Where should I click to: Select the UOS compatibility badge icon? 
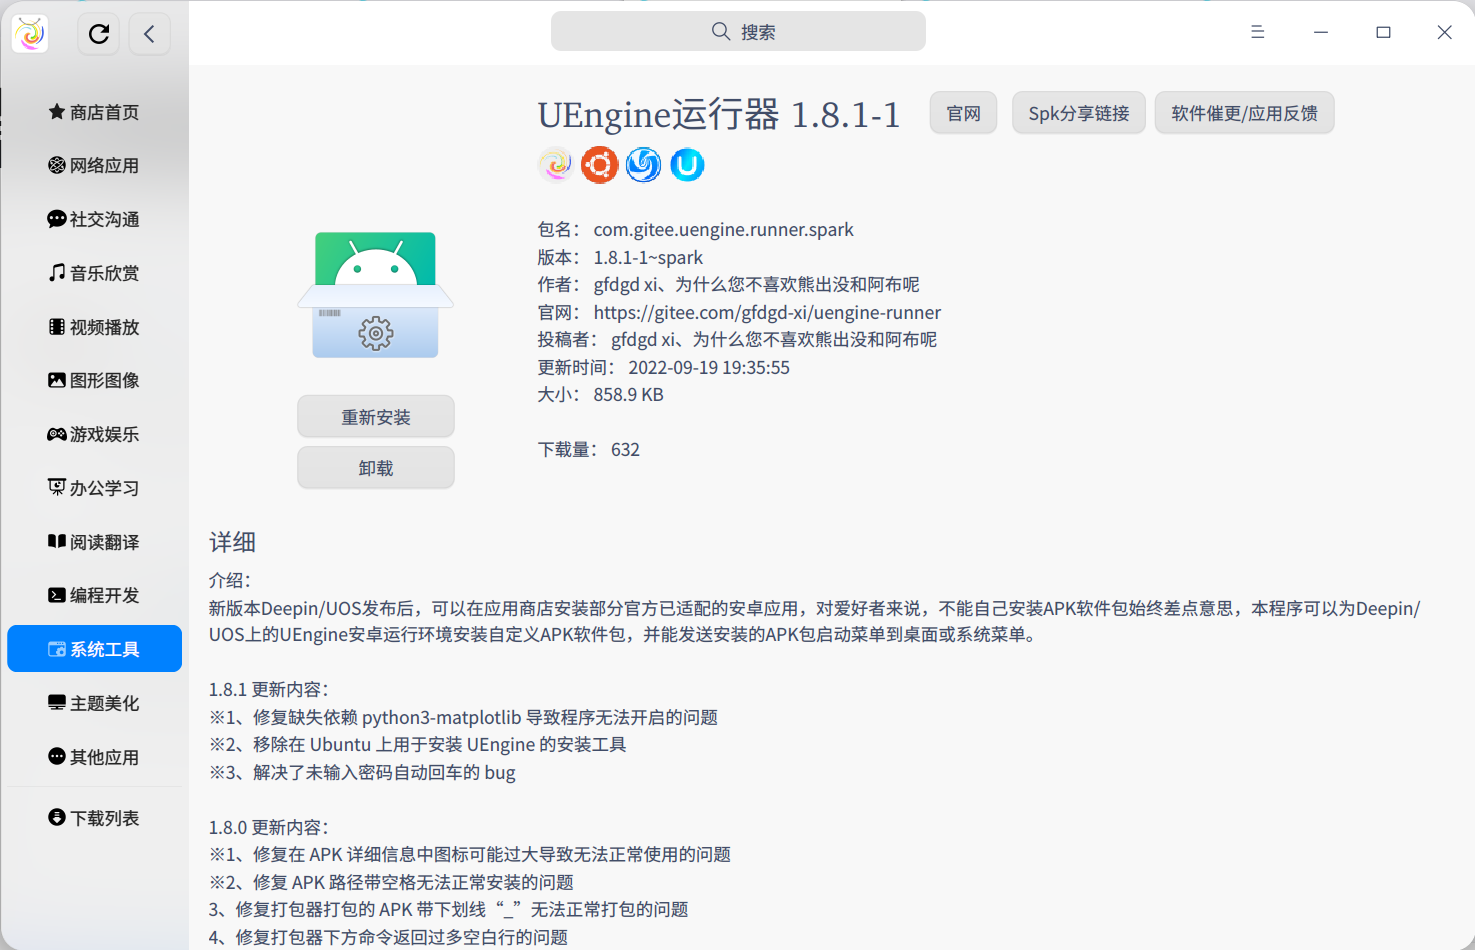687,164
